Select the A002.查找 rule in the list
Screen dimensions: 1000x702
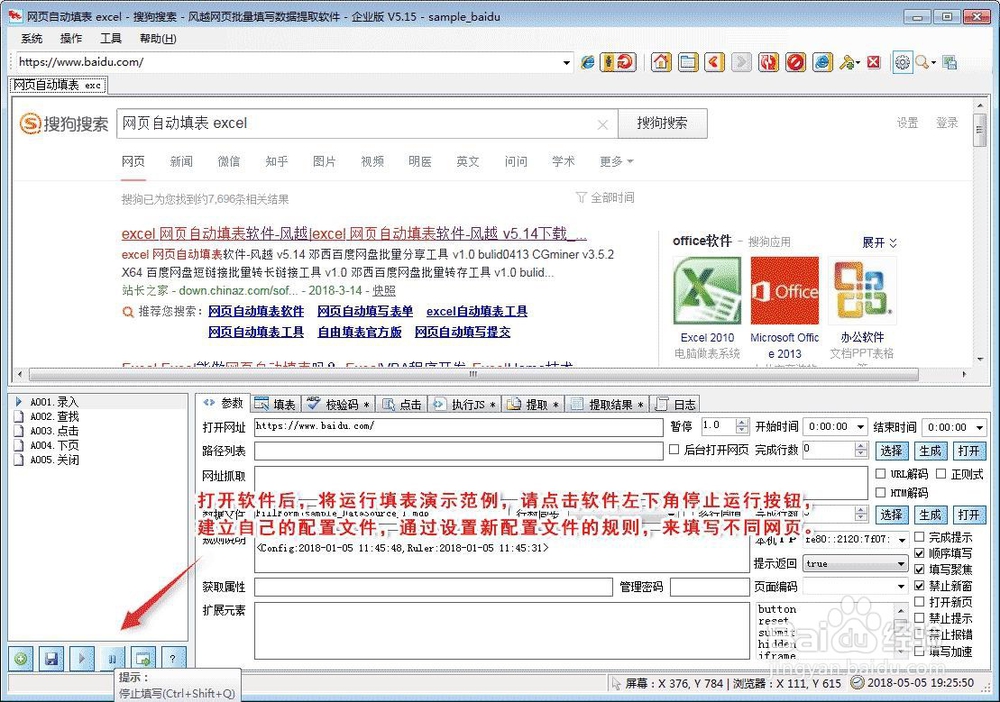pos(54,416)
